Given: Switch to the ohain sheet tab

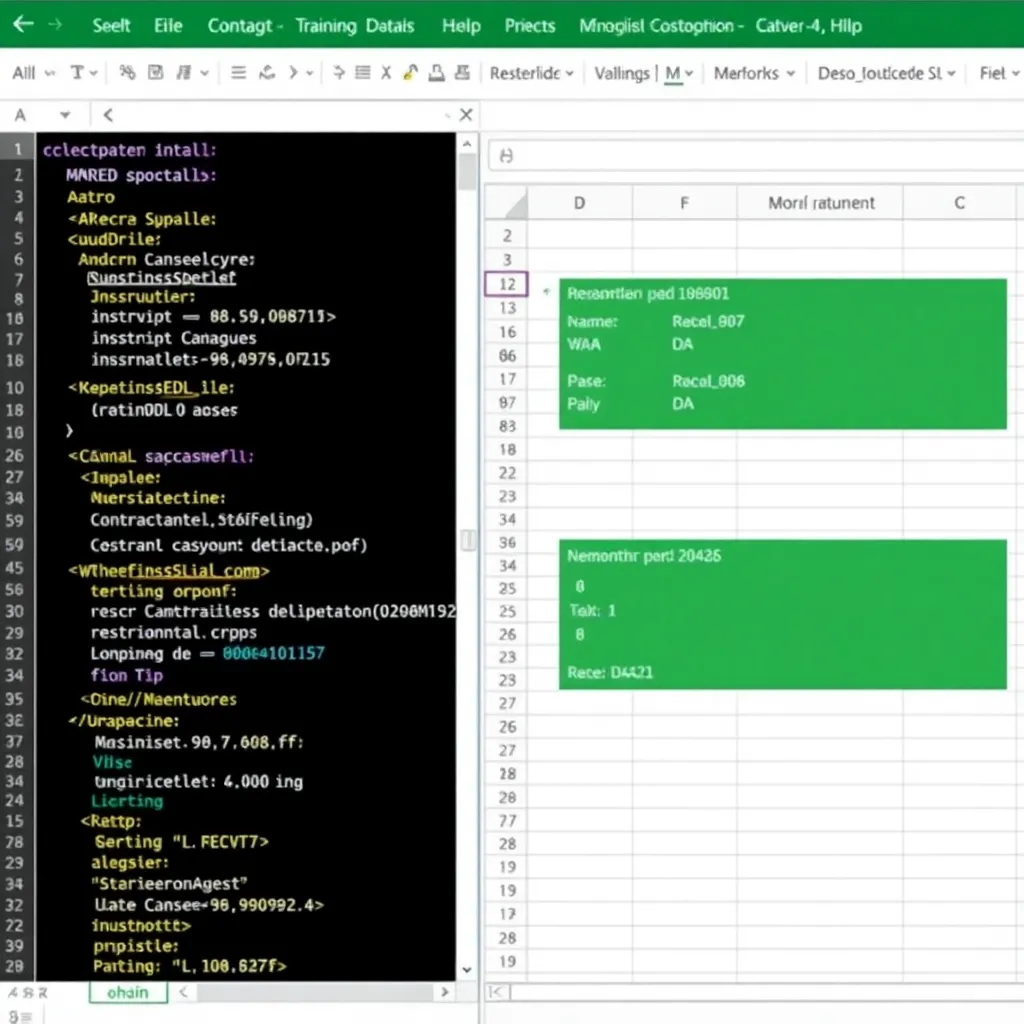Looking at the screenshot, I should click(128, 992).
